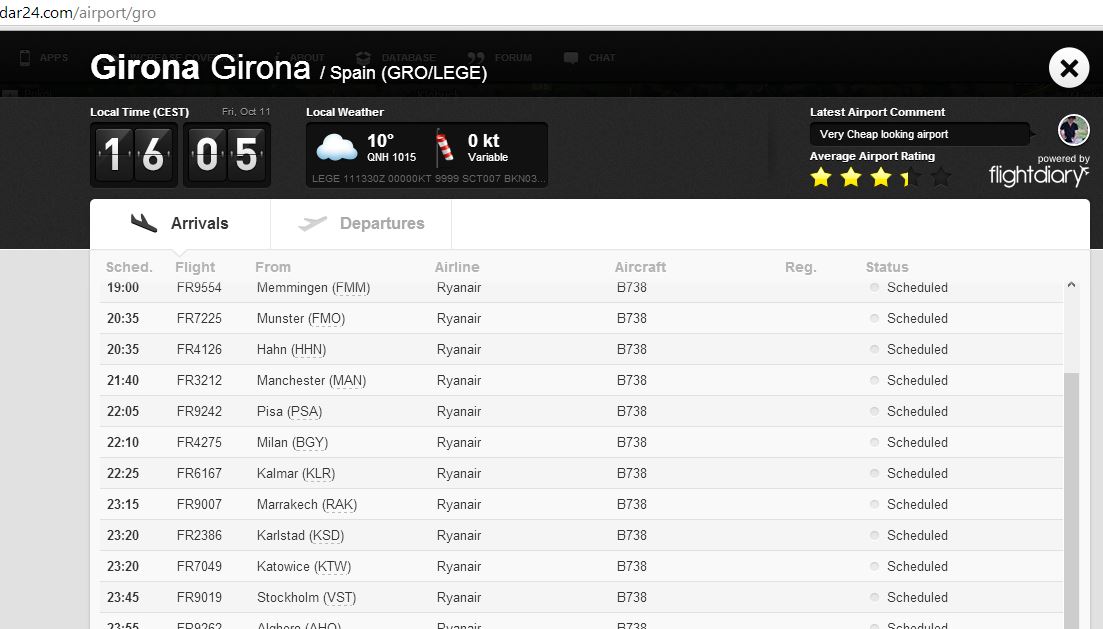Click the About menu item
Screen dimensions: 1103x629
(300, 58)
